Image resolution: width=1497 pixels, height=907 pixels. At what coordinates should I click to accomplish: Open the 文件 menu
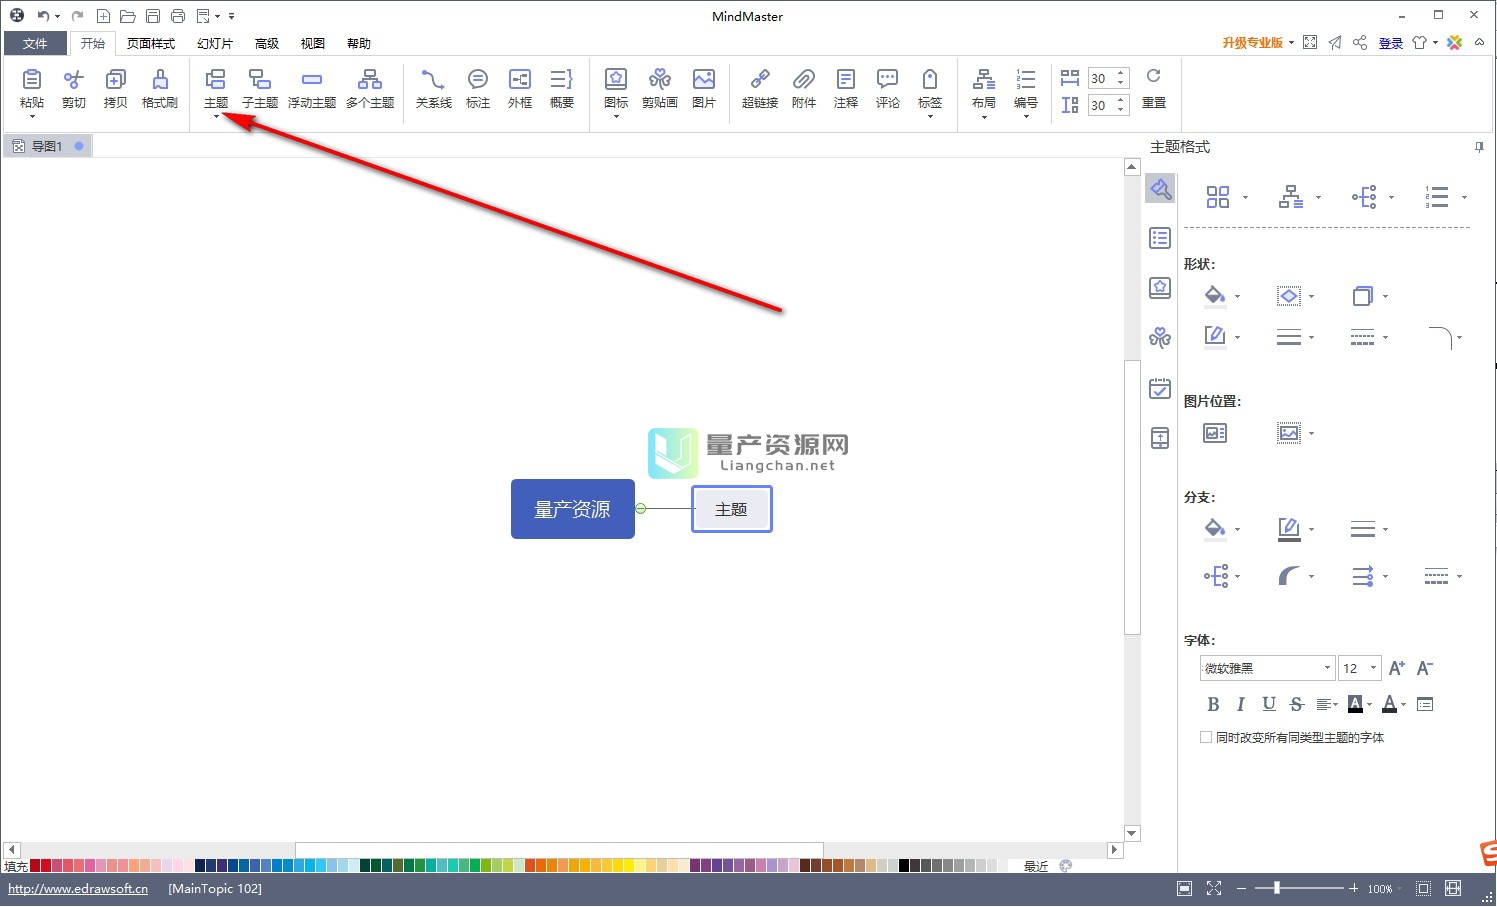[x=35, y=43]
